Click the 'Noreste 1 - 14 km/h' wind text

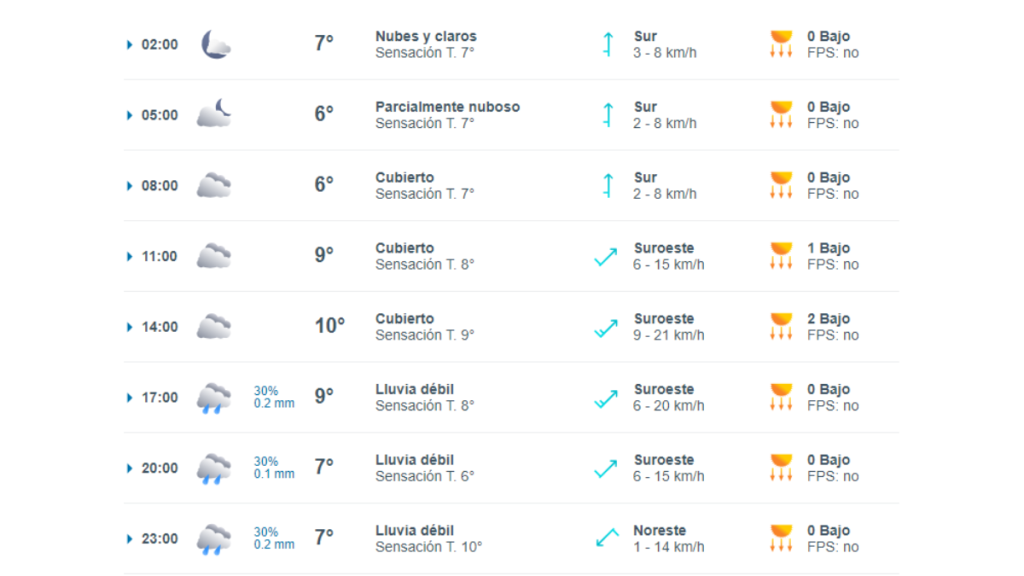click(x=669, y=539)
